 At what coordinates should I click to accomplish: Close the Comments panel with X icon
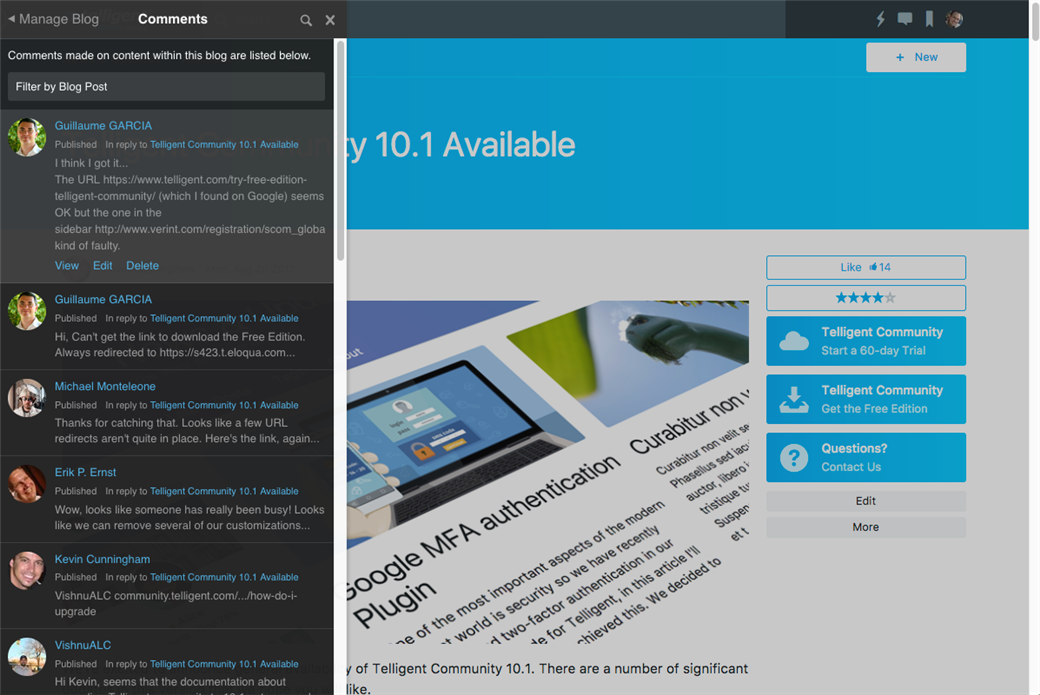[330, 20]
